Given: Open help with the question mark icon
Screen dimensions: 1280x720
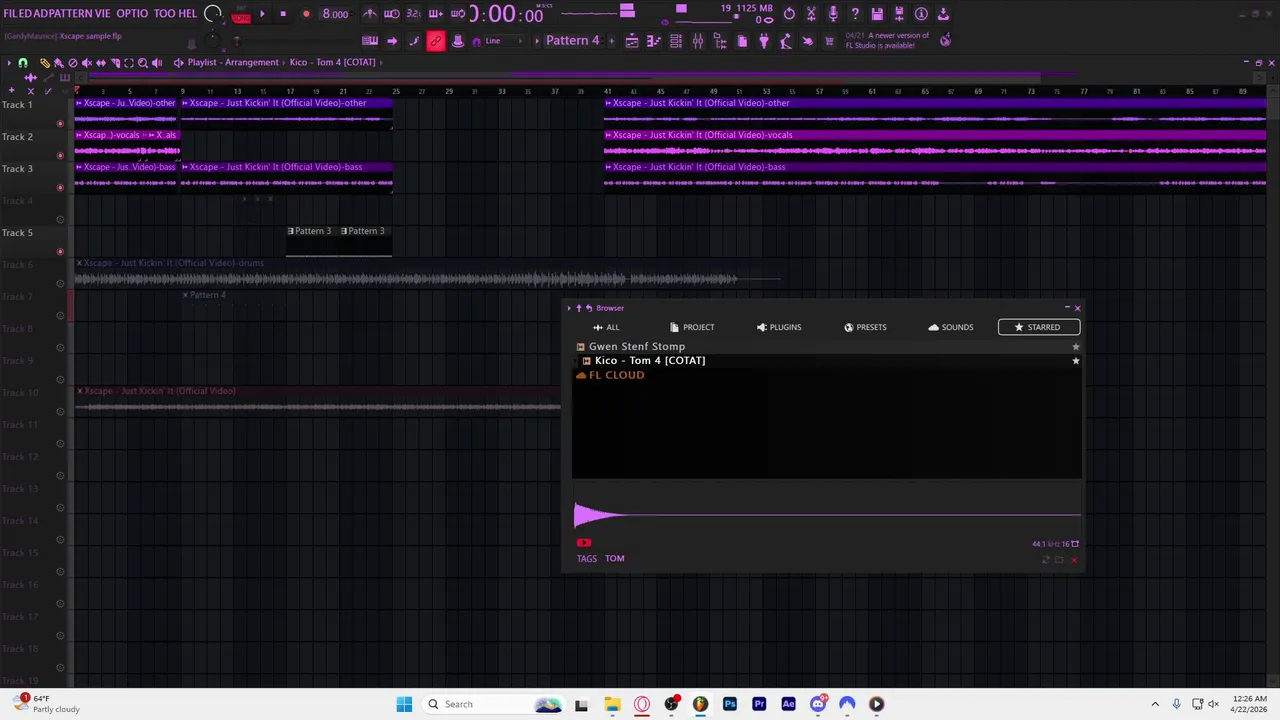Looking at the screenshot, I should [x=855, y=14].
